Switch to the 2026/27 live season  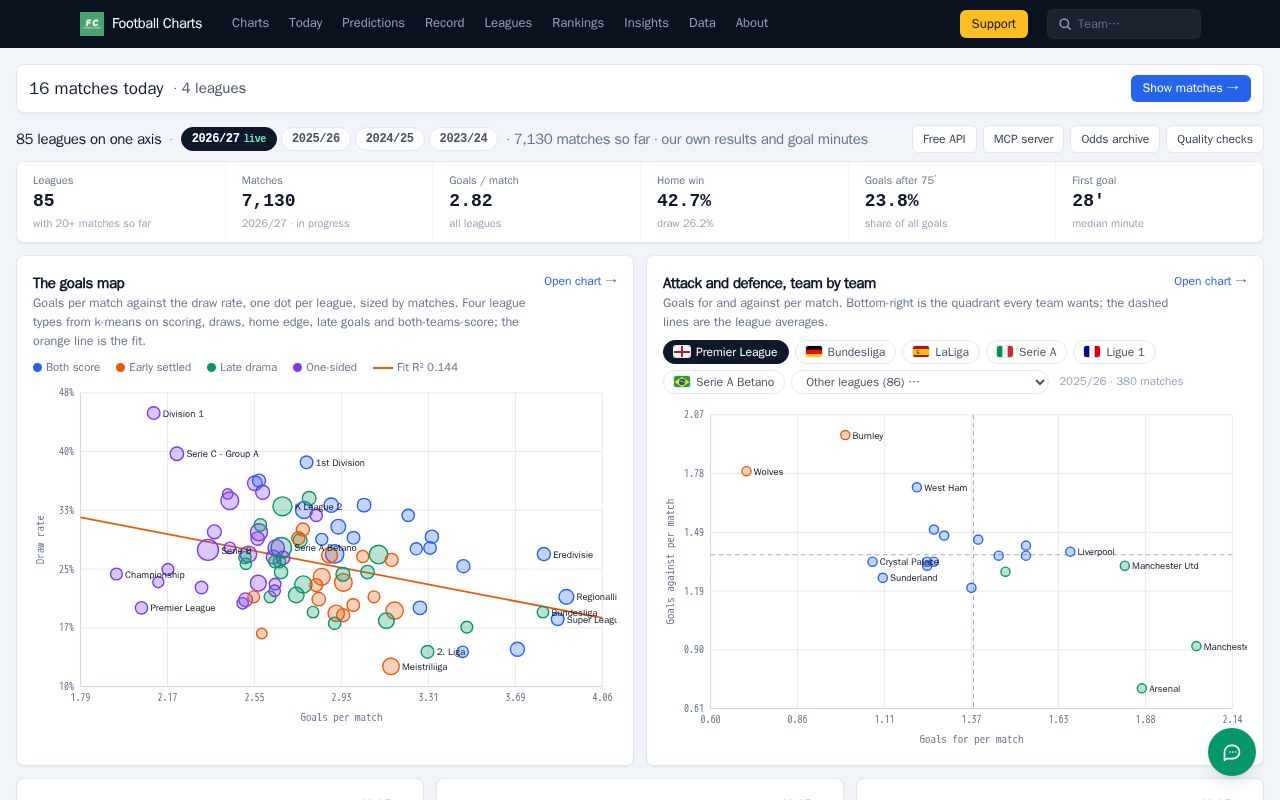pos(229,139)
